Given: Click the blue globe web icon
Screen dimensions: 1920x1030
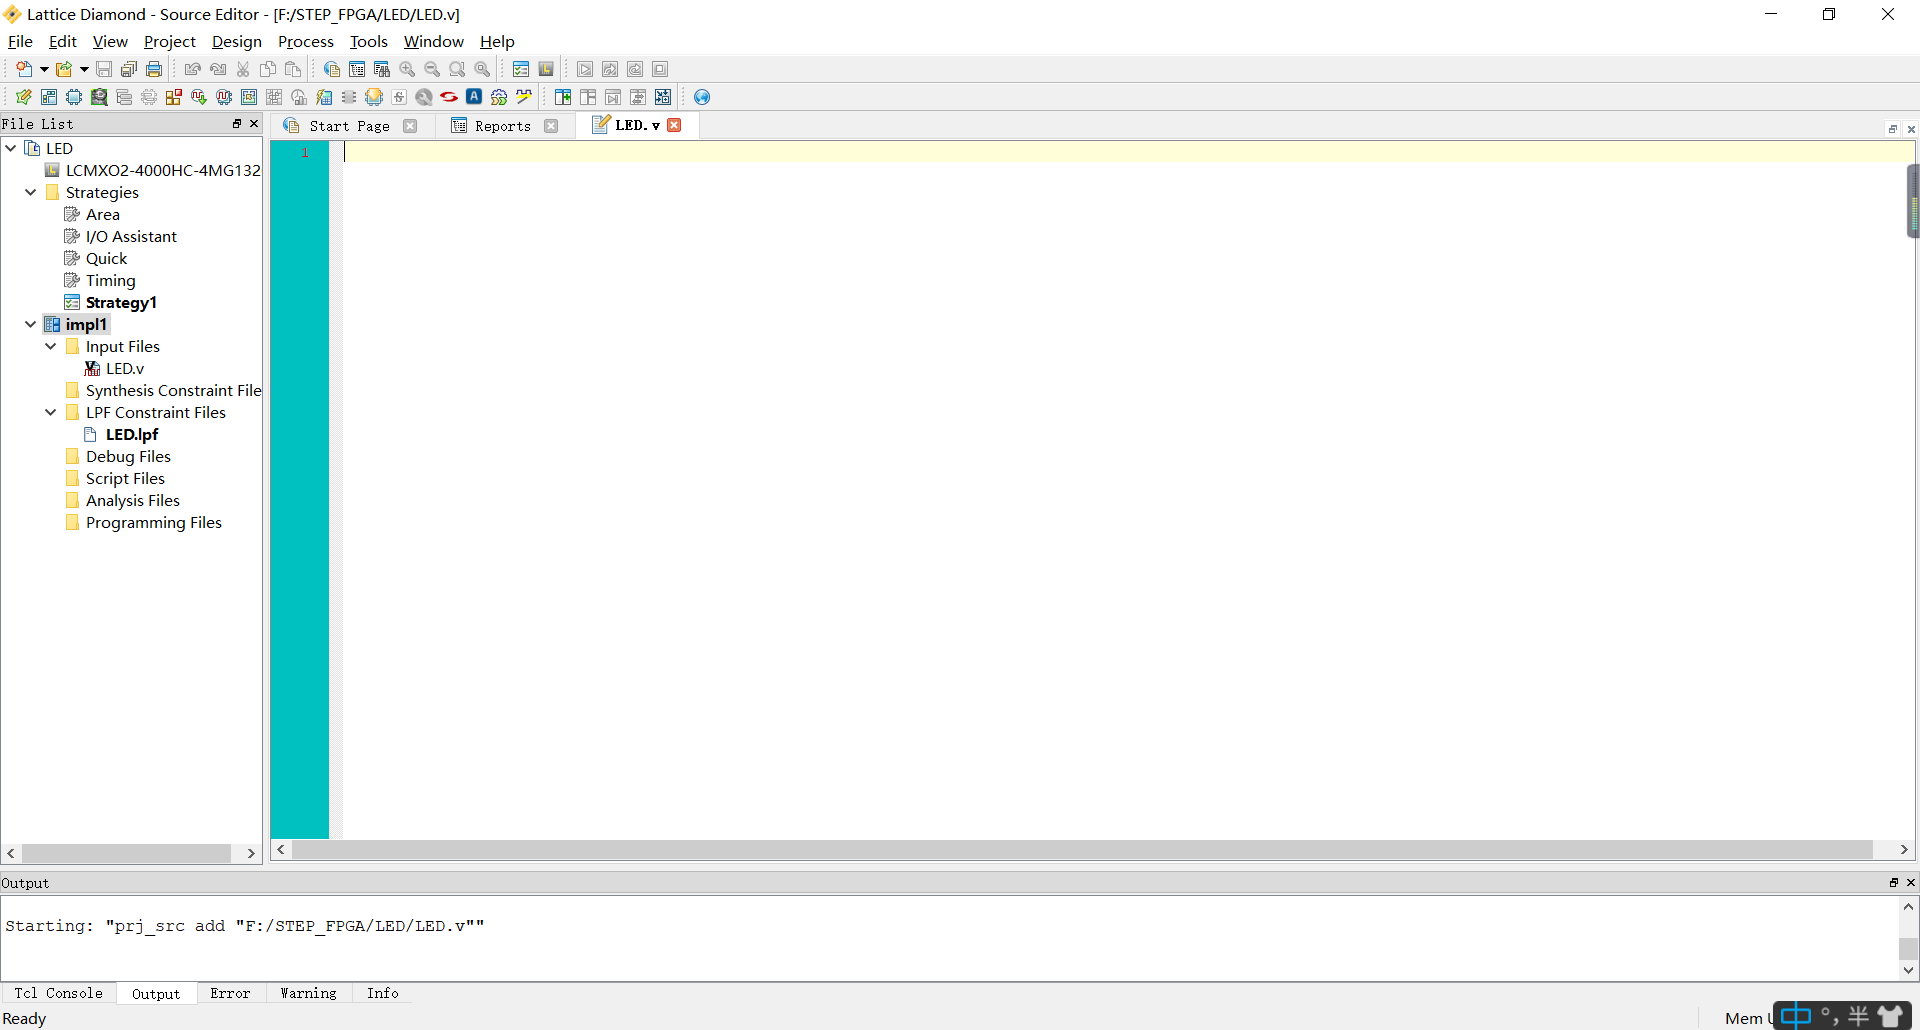Looking at the screenshot, I should point(702,97).
